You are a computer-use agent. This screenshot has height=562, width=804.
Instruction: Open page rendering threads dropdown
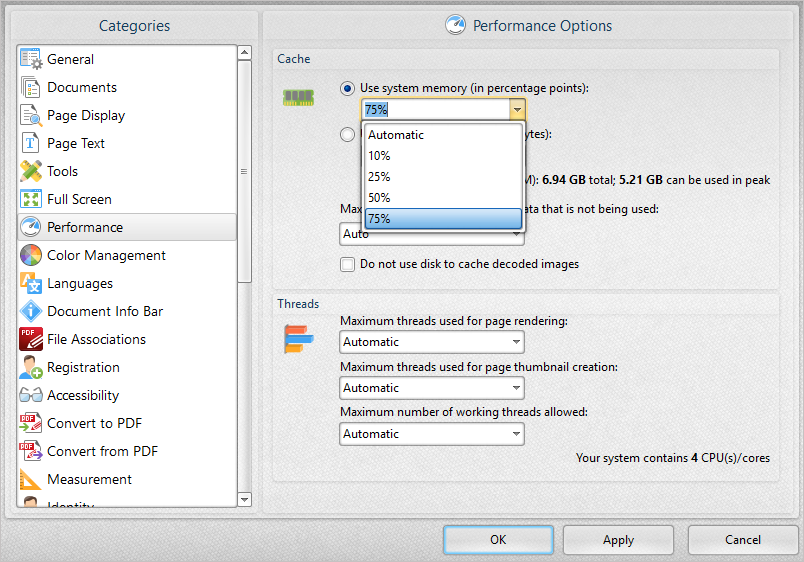431,342
